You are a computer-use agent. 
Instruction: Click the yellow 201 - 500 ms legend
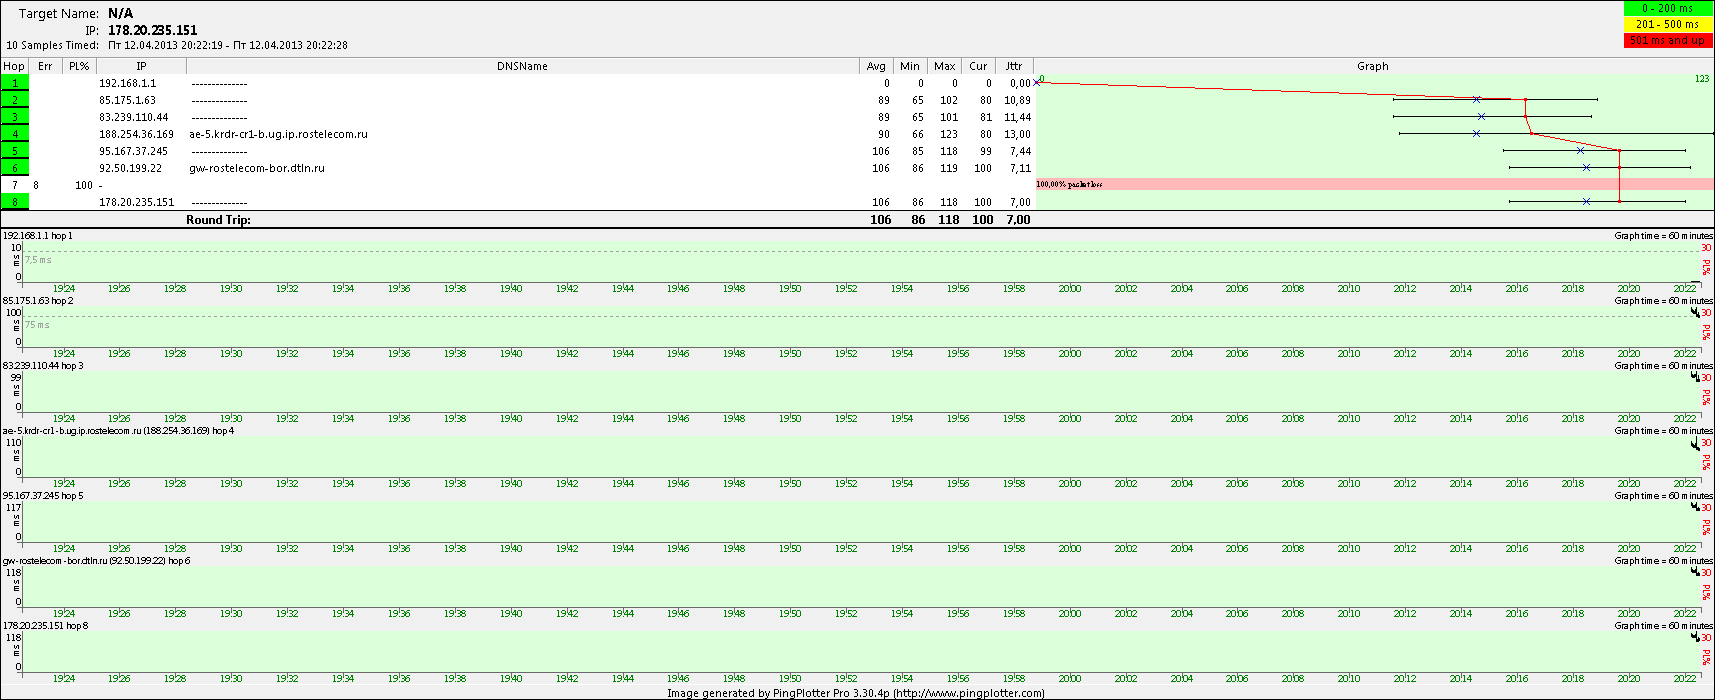1667,24
